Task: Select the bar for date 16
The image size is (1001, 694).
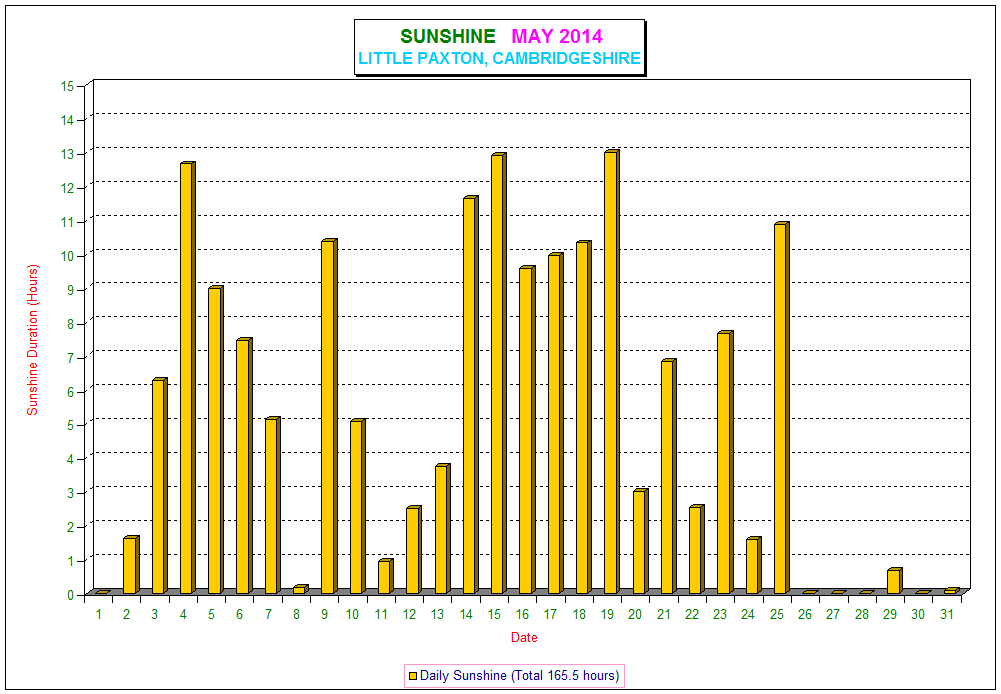Action: (x=527, y=430)
